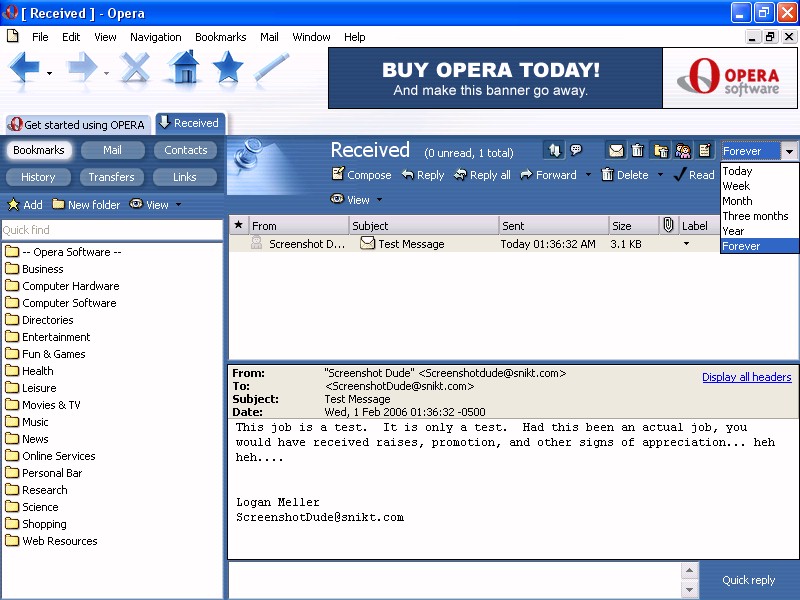Open the 'Computer Hardware' bookmark folder
This screenshot has height=600, width=800.
(x=70, y=286)
